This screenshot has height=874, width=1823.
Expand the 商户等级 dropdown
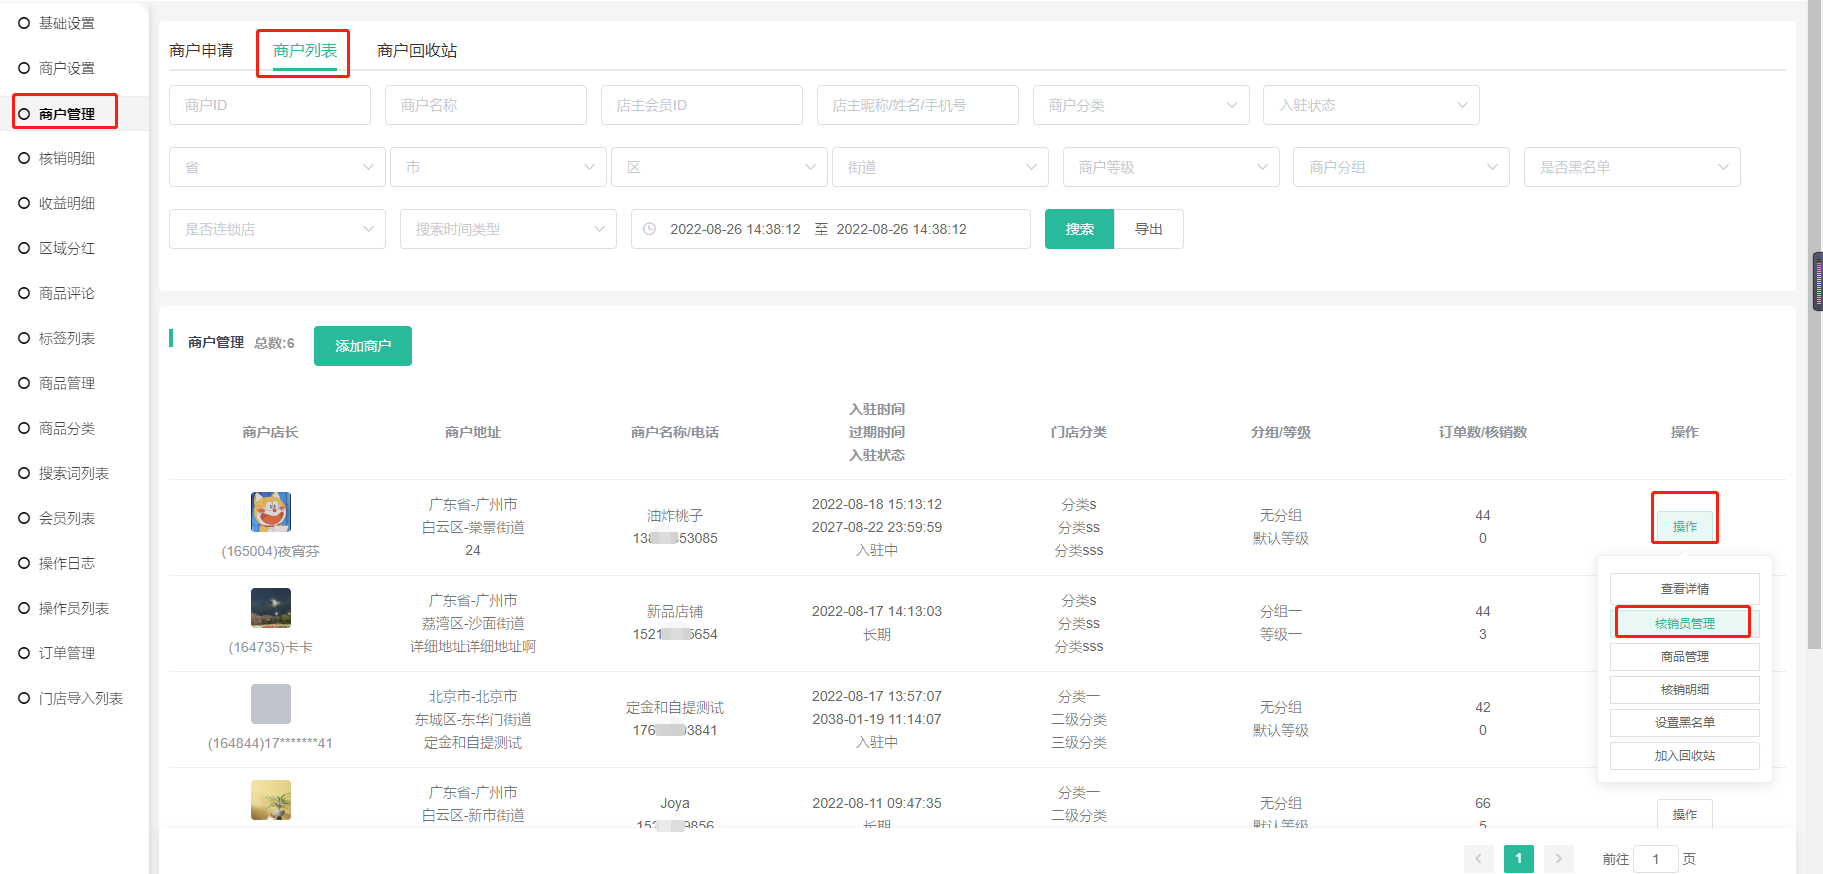1170,167
